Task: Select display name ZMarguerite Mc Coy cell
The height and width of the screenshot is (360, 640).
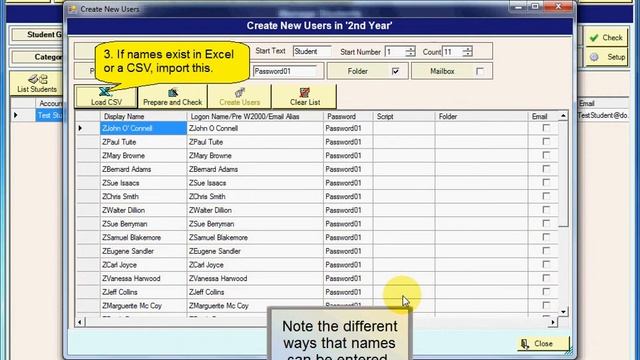Action: (143, 306)
